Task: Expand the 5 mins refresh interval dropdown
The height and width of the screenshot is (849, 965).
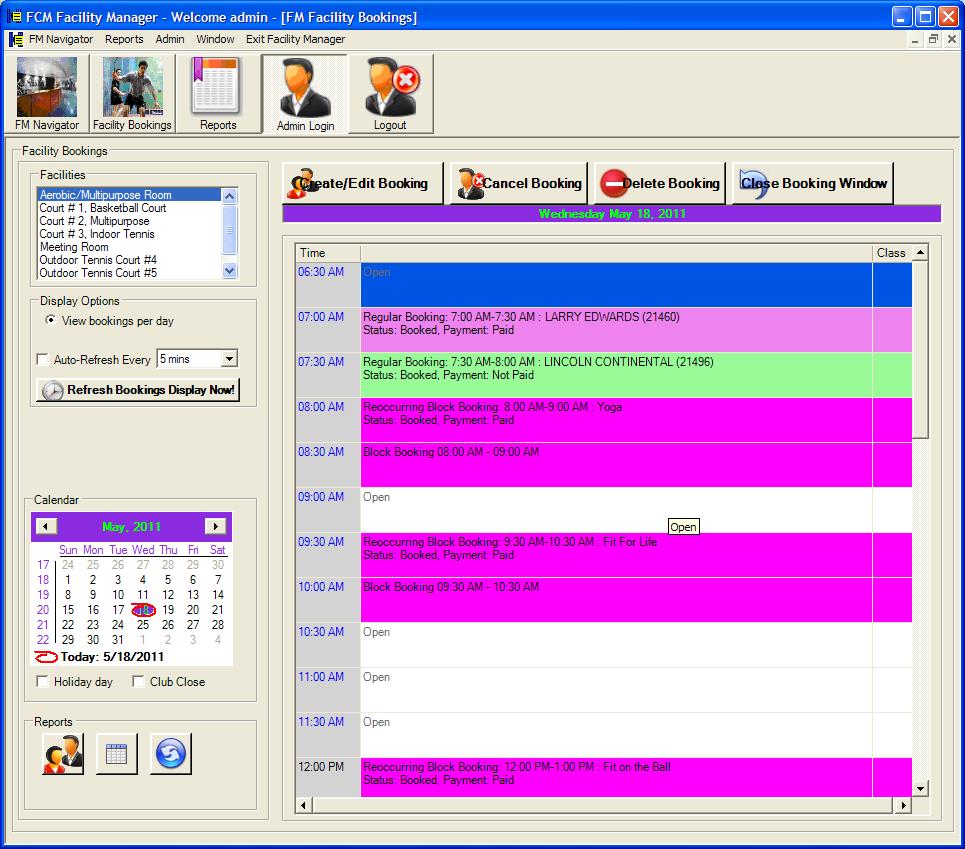Action: click(x=229, y=359)
